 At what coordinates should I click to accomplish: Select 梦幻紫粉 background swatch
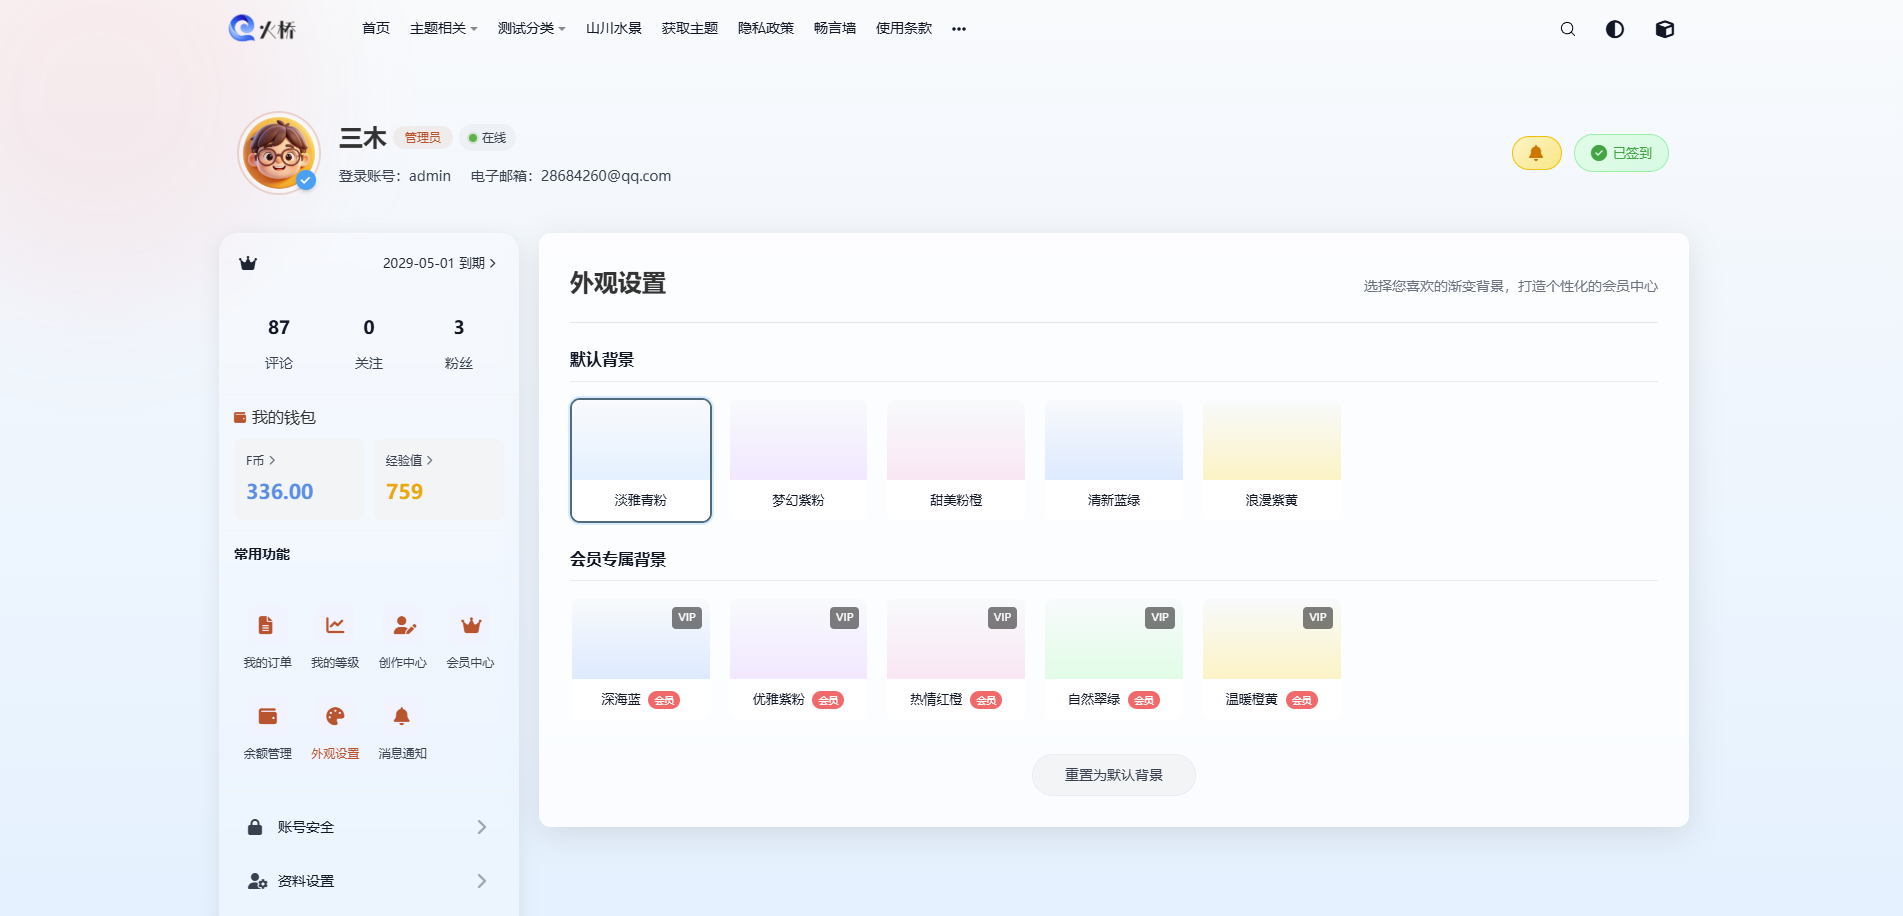(x=798, y=460)
